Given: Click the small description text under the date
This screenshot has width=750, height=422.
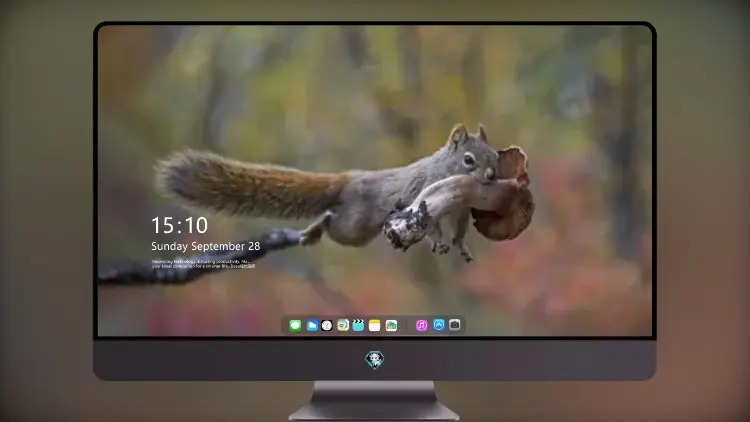Looking at the screenshot, I should coord(203,264).
